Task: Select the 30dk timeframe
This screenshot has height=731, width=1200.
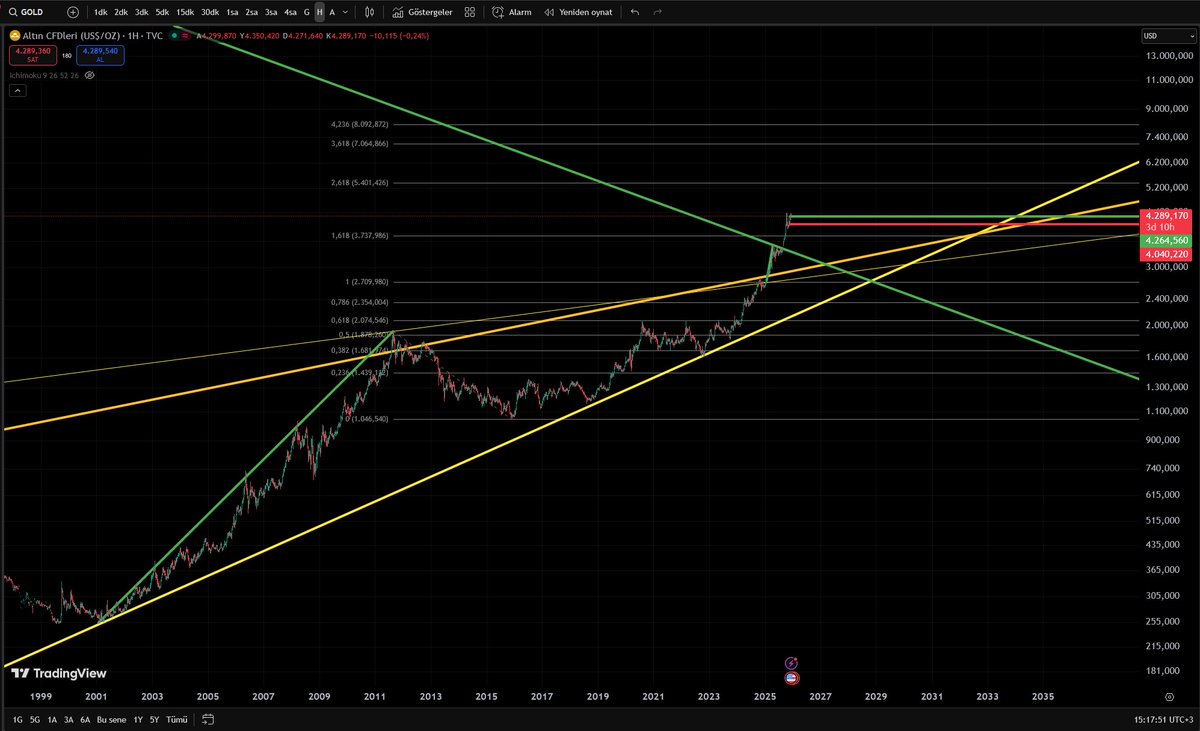Action: click(x=210, y=13)
